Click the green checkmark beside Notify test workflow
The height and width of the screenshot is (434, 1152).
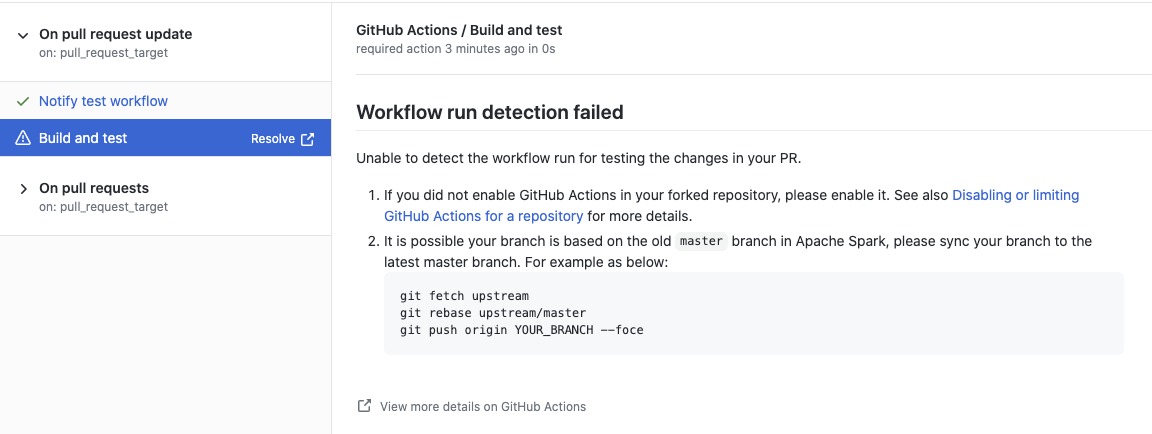click(x=23, y=101)
